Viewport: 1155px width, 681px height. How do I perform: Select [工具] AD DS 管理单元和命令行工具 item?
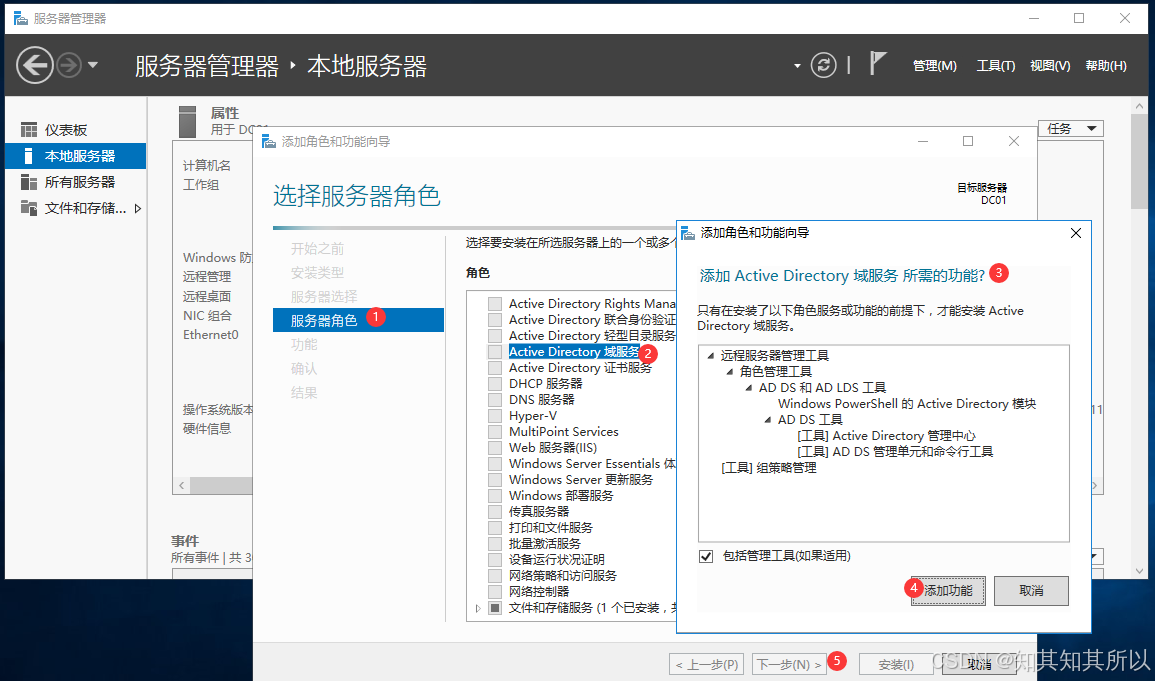[895, 451]
